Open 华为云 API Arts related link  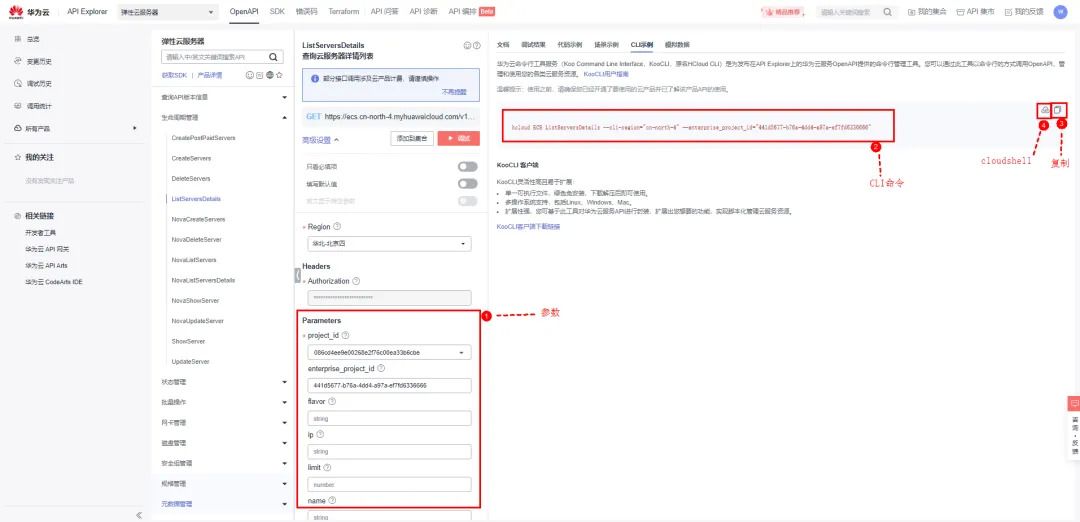tap(46, 265)
